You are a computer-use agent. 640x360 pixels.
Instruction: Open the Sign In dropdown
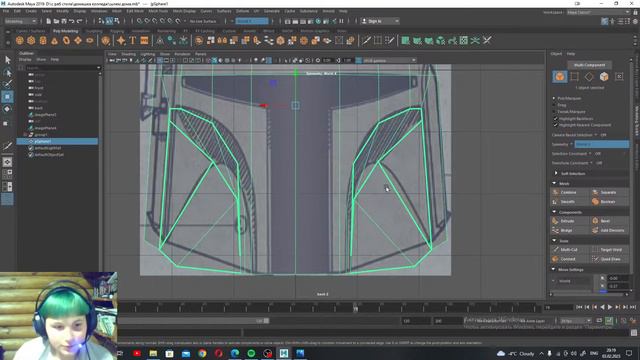[380, 21]
